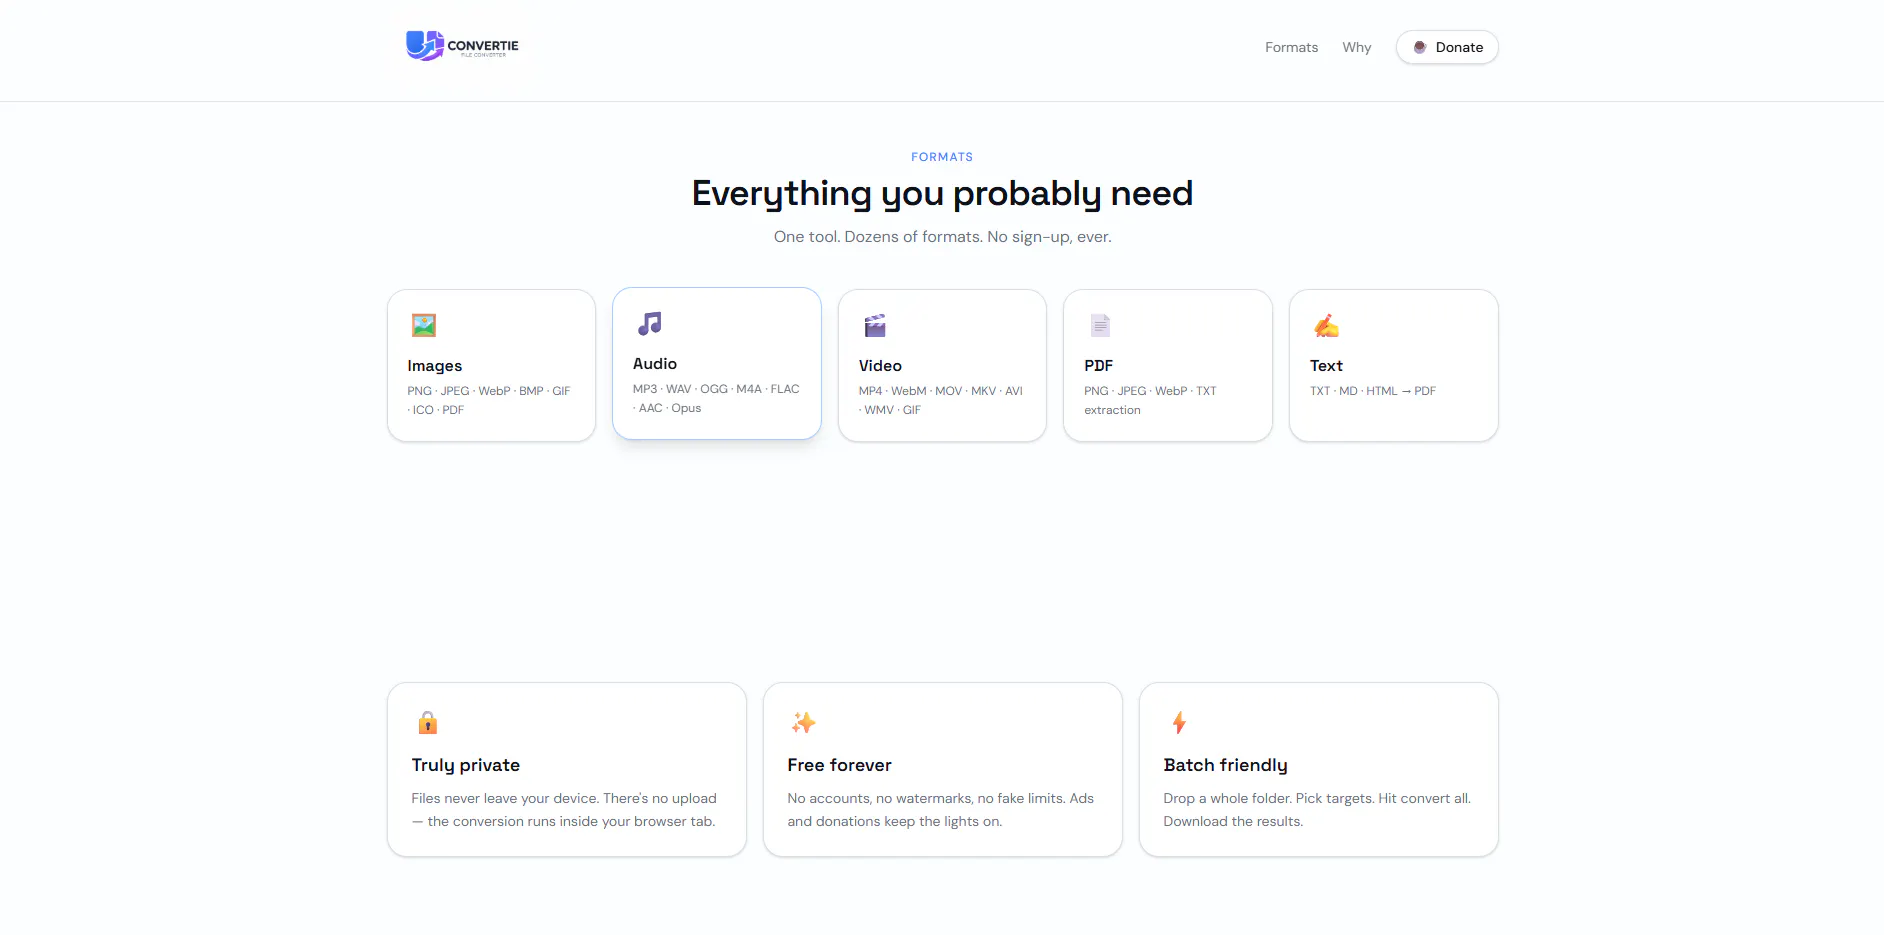Click the Free forever sparkles icon
This screenshot has height=935, width=1884.
[803, 722]
